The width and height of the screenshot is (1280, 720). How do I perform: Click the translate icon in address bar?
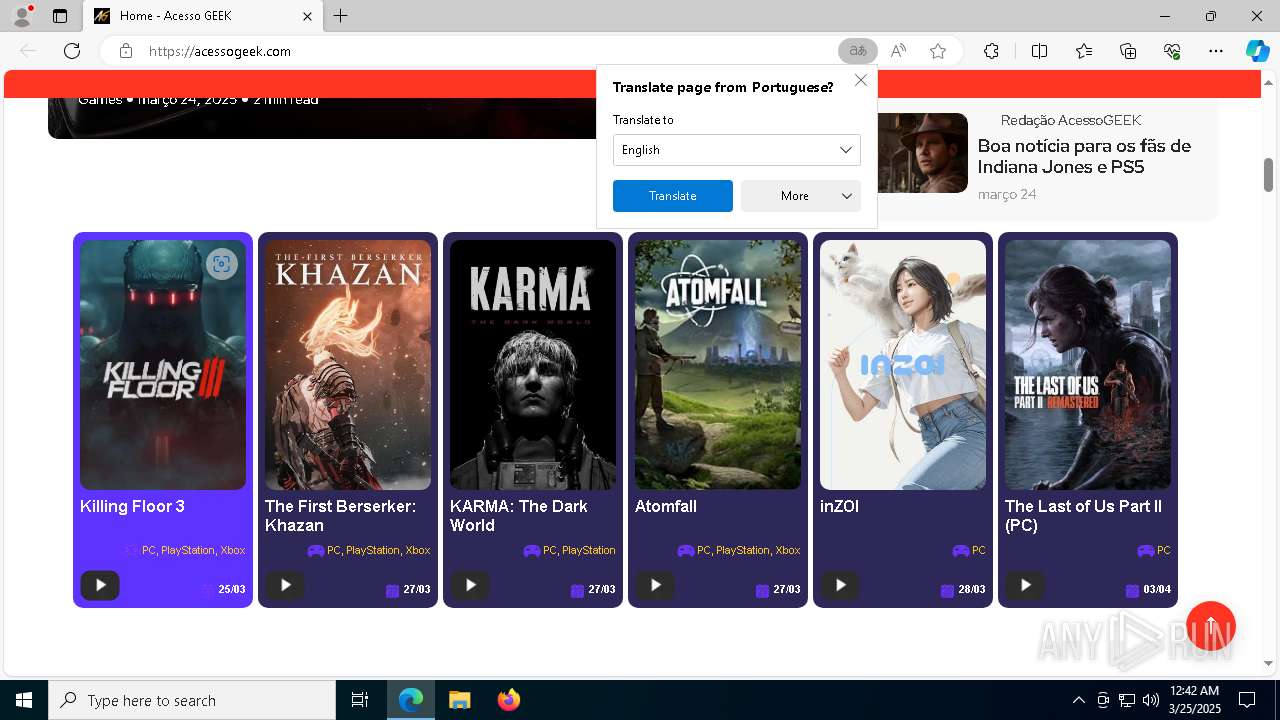click(x=858, y=51)
